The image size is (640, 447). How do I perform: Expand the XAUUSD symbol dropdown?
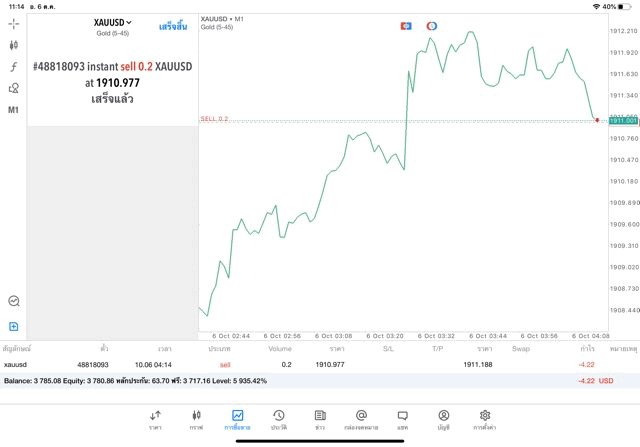112,22
